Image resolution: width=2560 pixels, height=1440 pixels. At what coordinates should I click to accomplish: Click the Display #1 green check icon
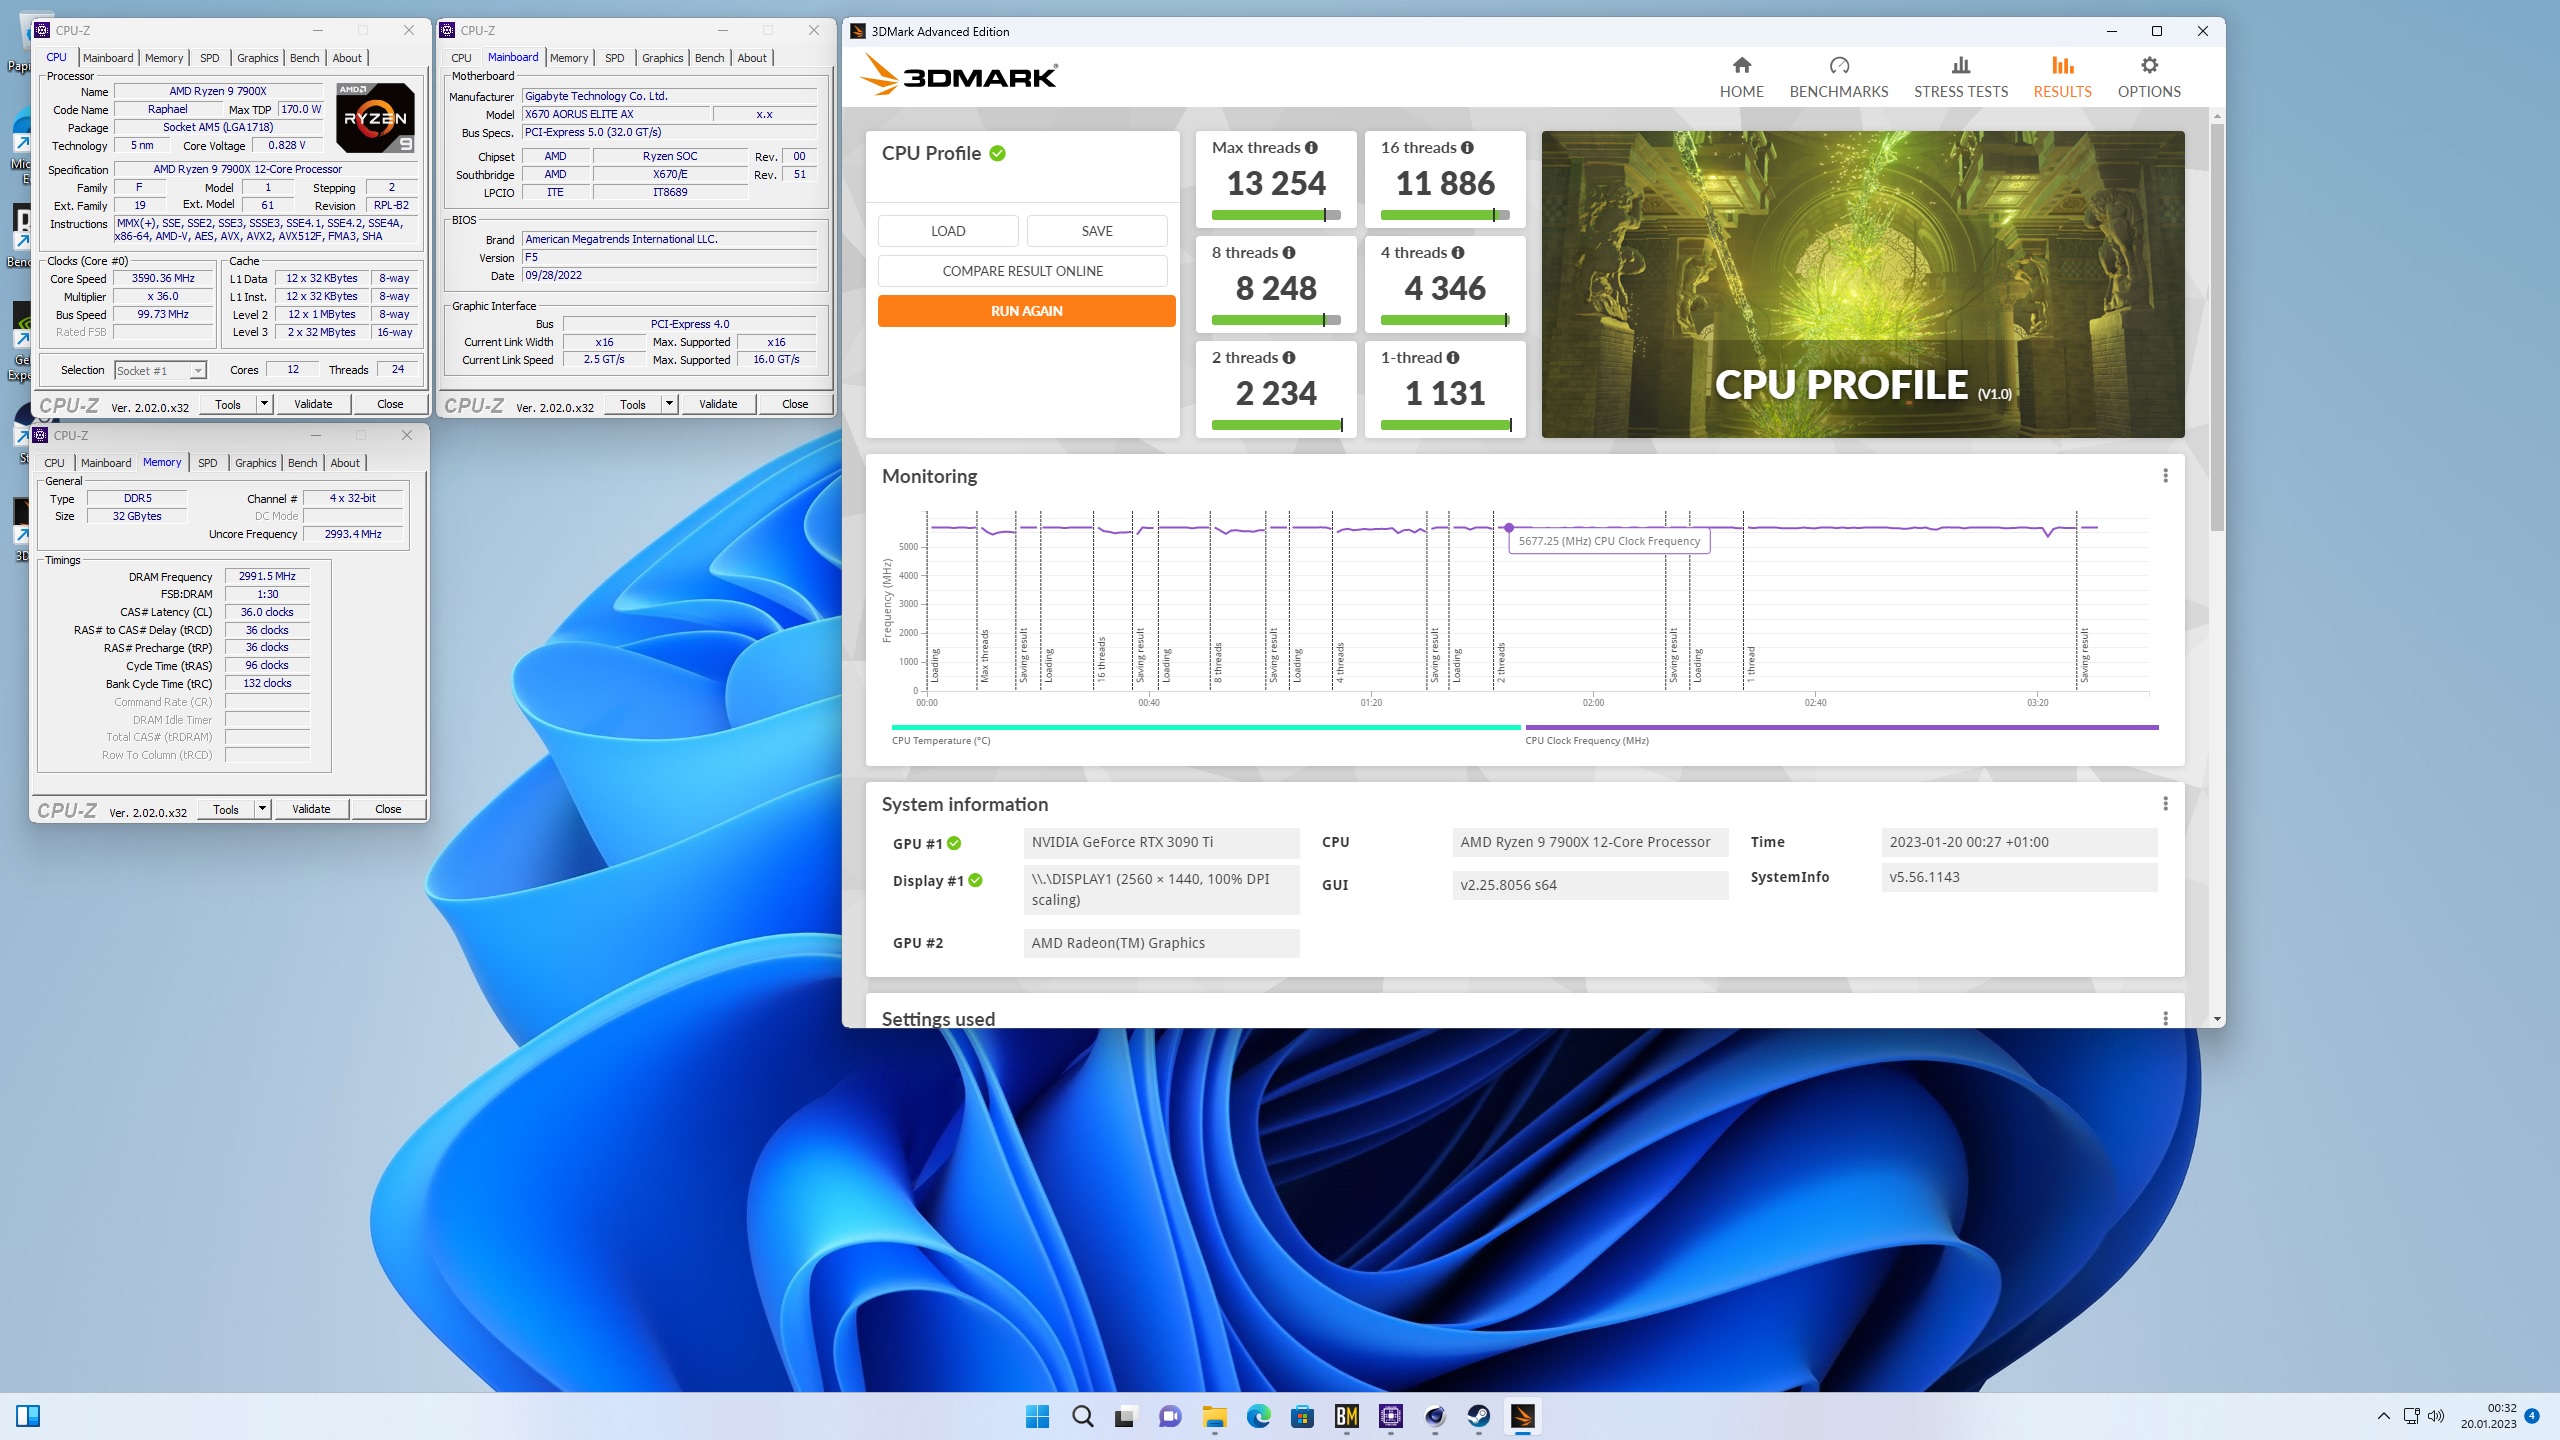pyautogui.click(x=975, y=881)
